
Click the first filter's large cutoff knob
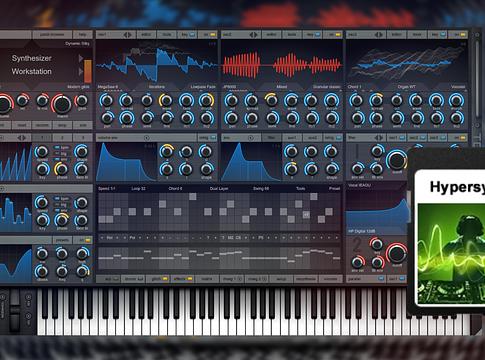(x=396, y=161)
